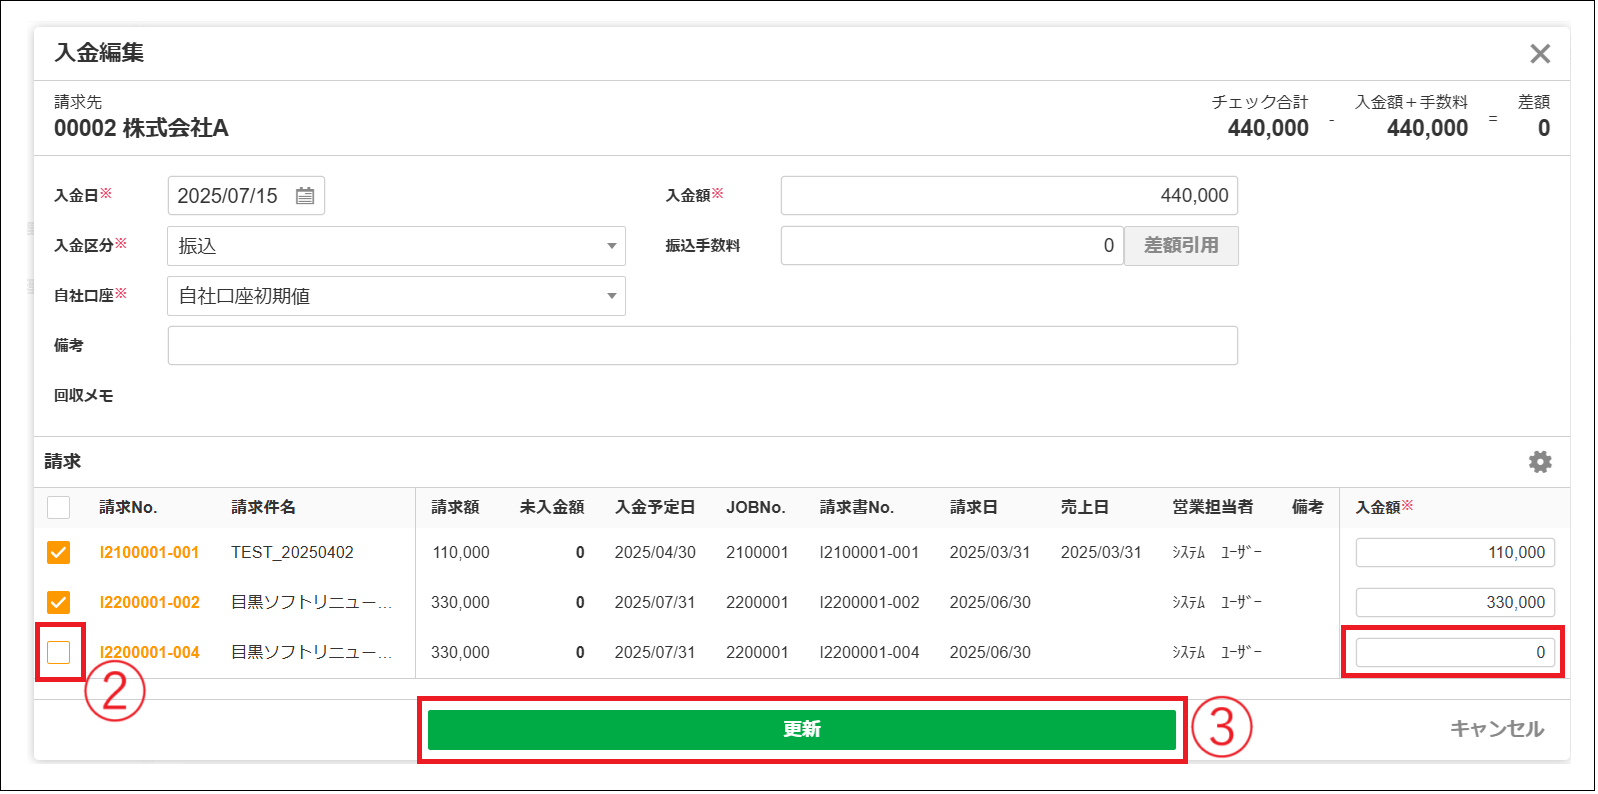Edit the 入金額 cell showing 110,000
1598x794 pixels.
[x=1455, y=552]
